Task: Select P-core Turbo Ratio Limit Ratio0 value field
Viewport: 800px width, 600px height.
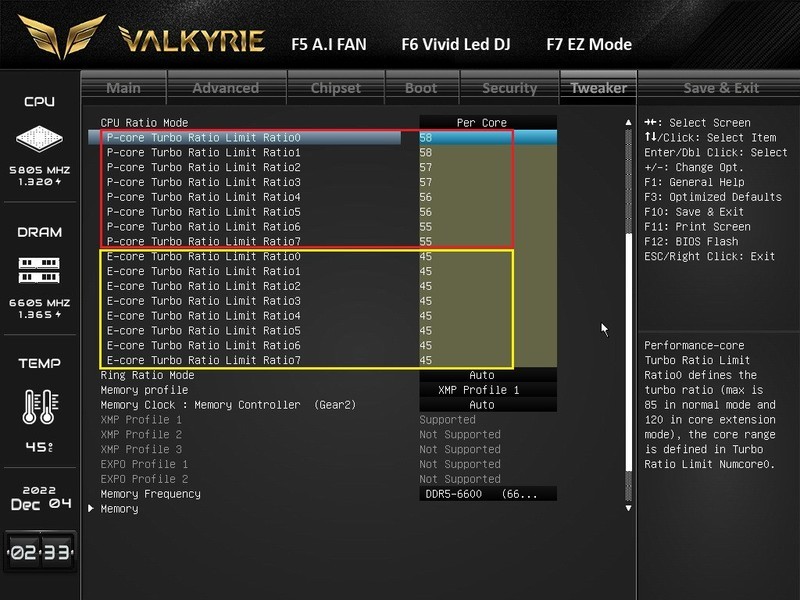Action: click(465, 138)
